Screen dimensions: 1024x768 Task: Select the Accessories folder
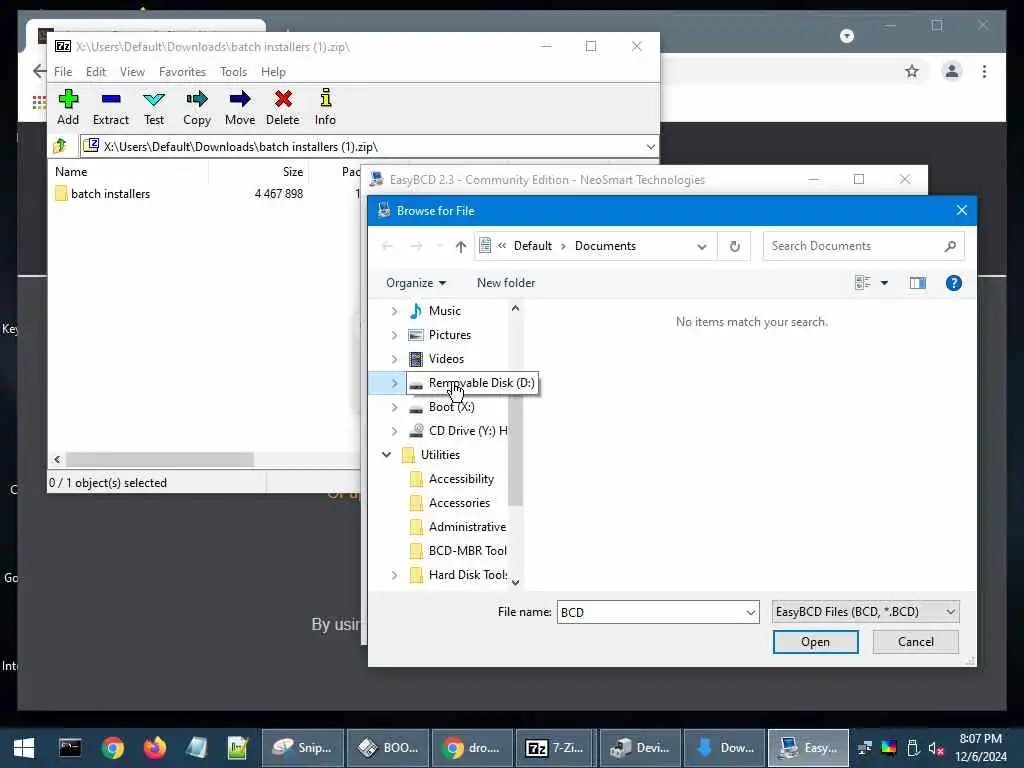click(x=459, y=503)
